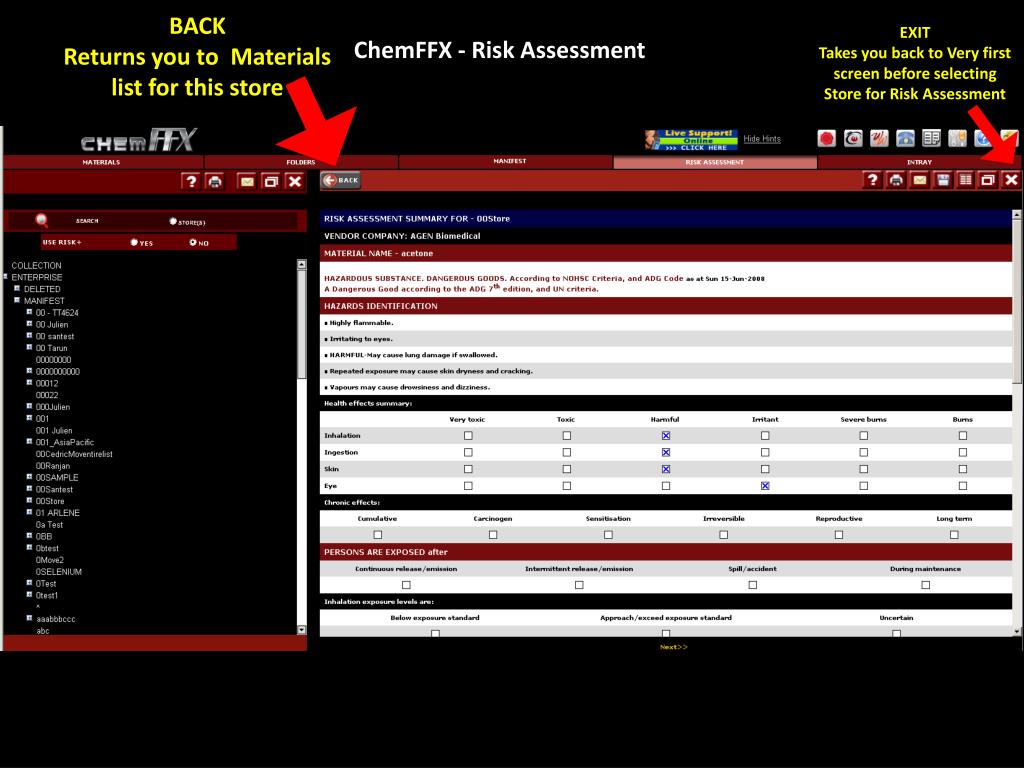
Task: Click the table grid icon in right toolbar
Action: (965, 180)
